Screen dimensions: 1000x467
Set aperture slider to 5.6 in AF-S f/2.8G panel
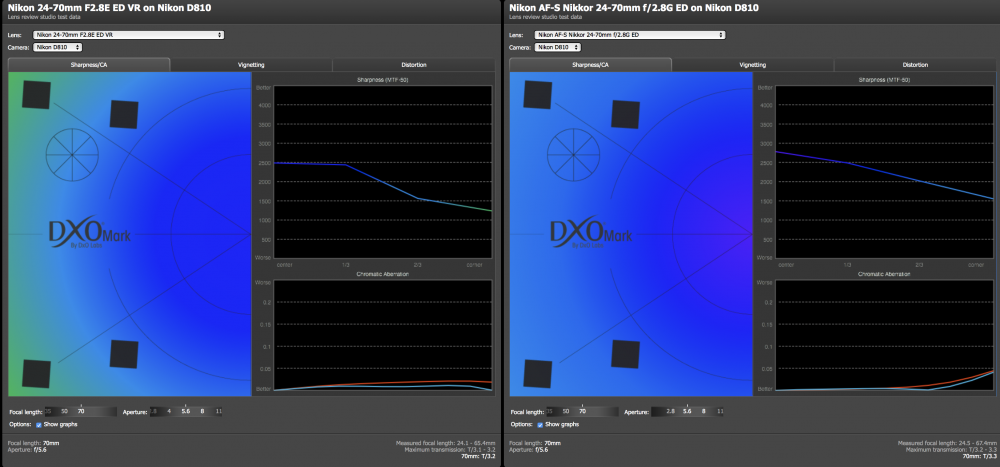[x=687, y=412]
